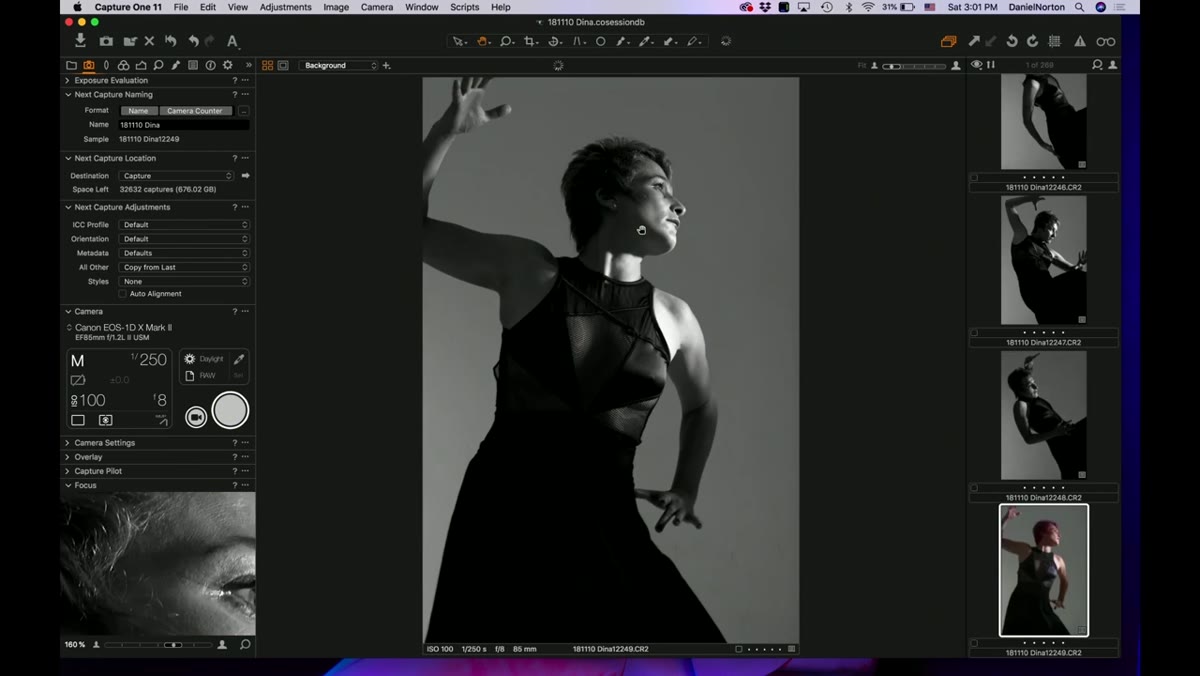Open the Color tool tab
The image size is (1200, 676).
click(x=123, y=65)
